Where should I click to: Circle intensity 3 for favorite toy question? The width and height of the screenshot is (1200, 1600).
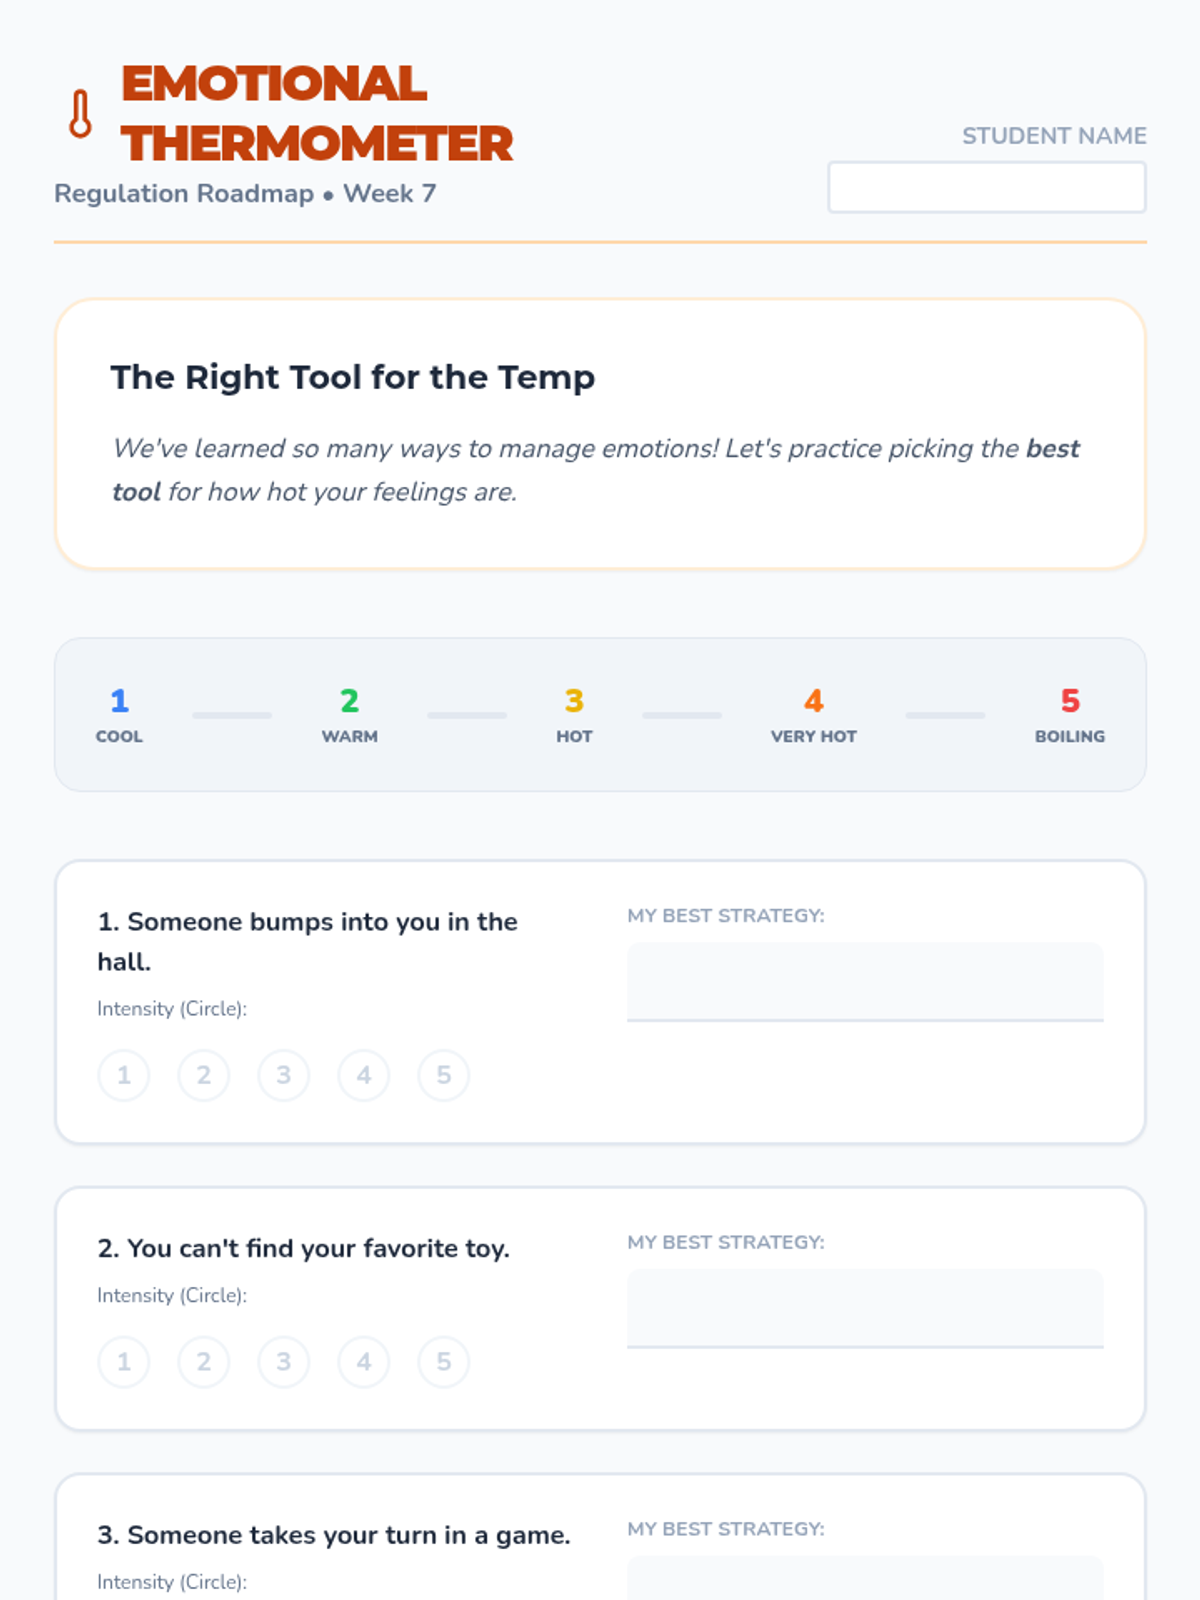284,1362
